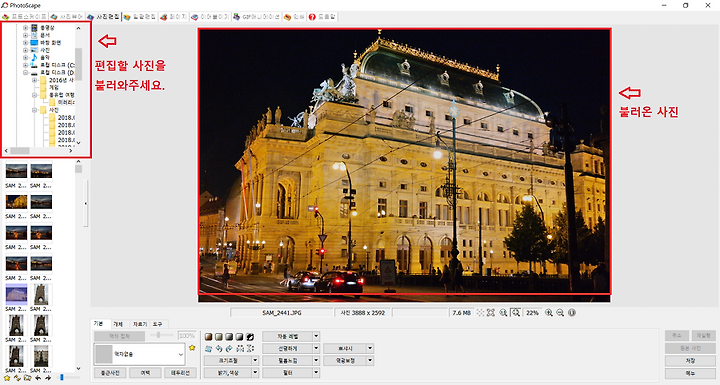
Task: Open the 크기조절 dropdown arrow
Action: [x=255, y=361]
